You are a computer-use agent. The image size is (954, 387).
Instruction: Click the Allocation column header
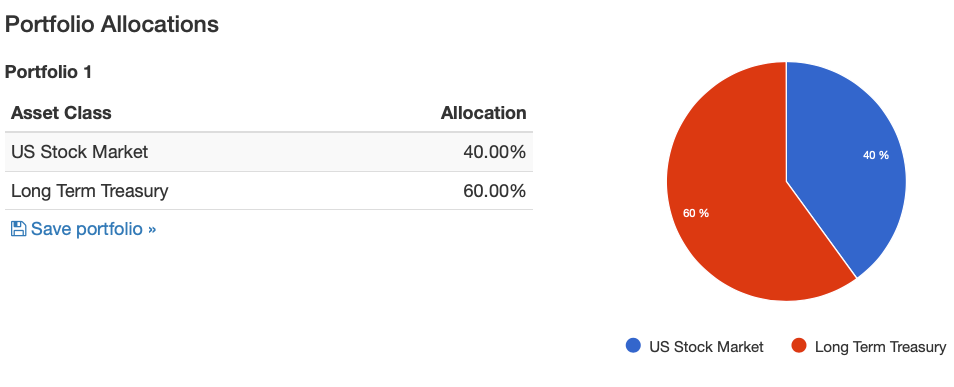pos(484,113)
